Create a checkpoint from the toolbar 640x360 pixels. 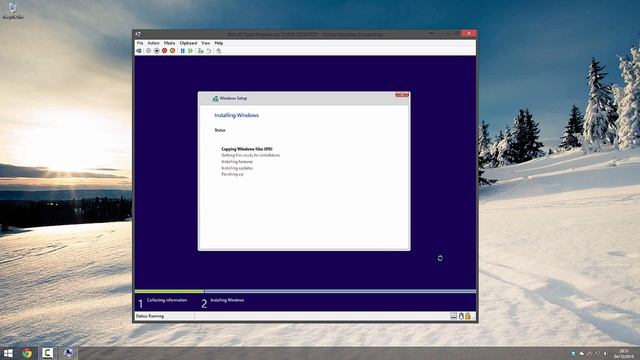(x=200, y=51)
